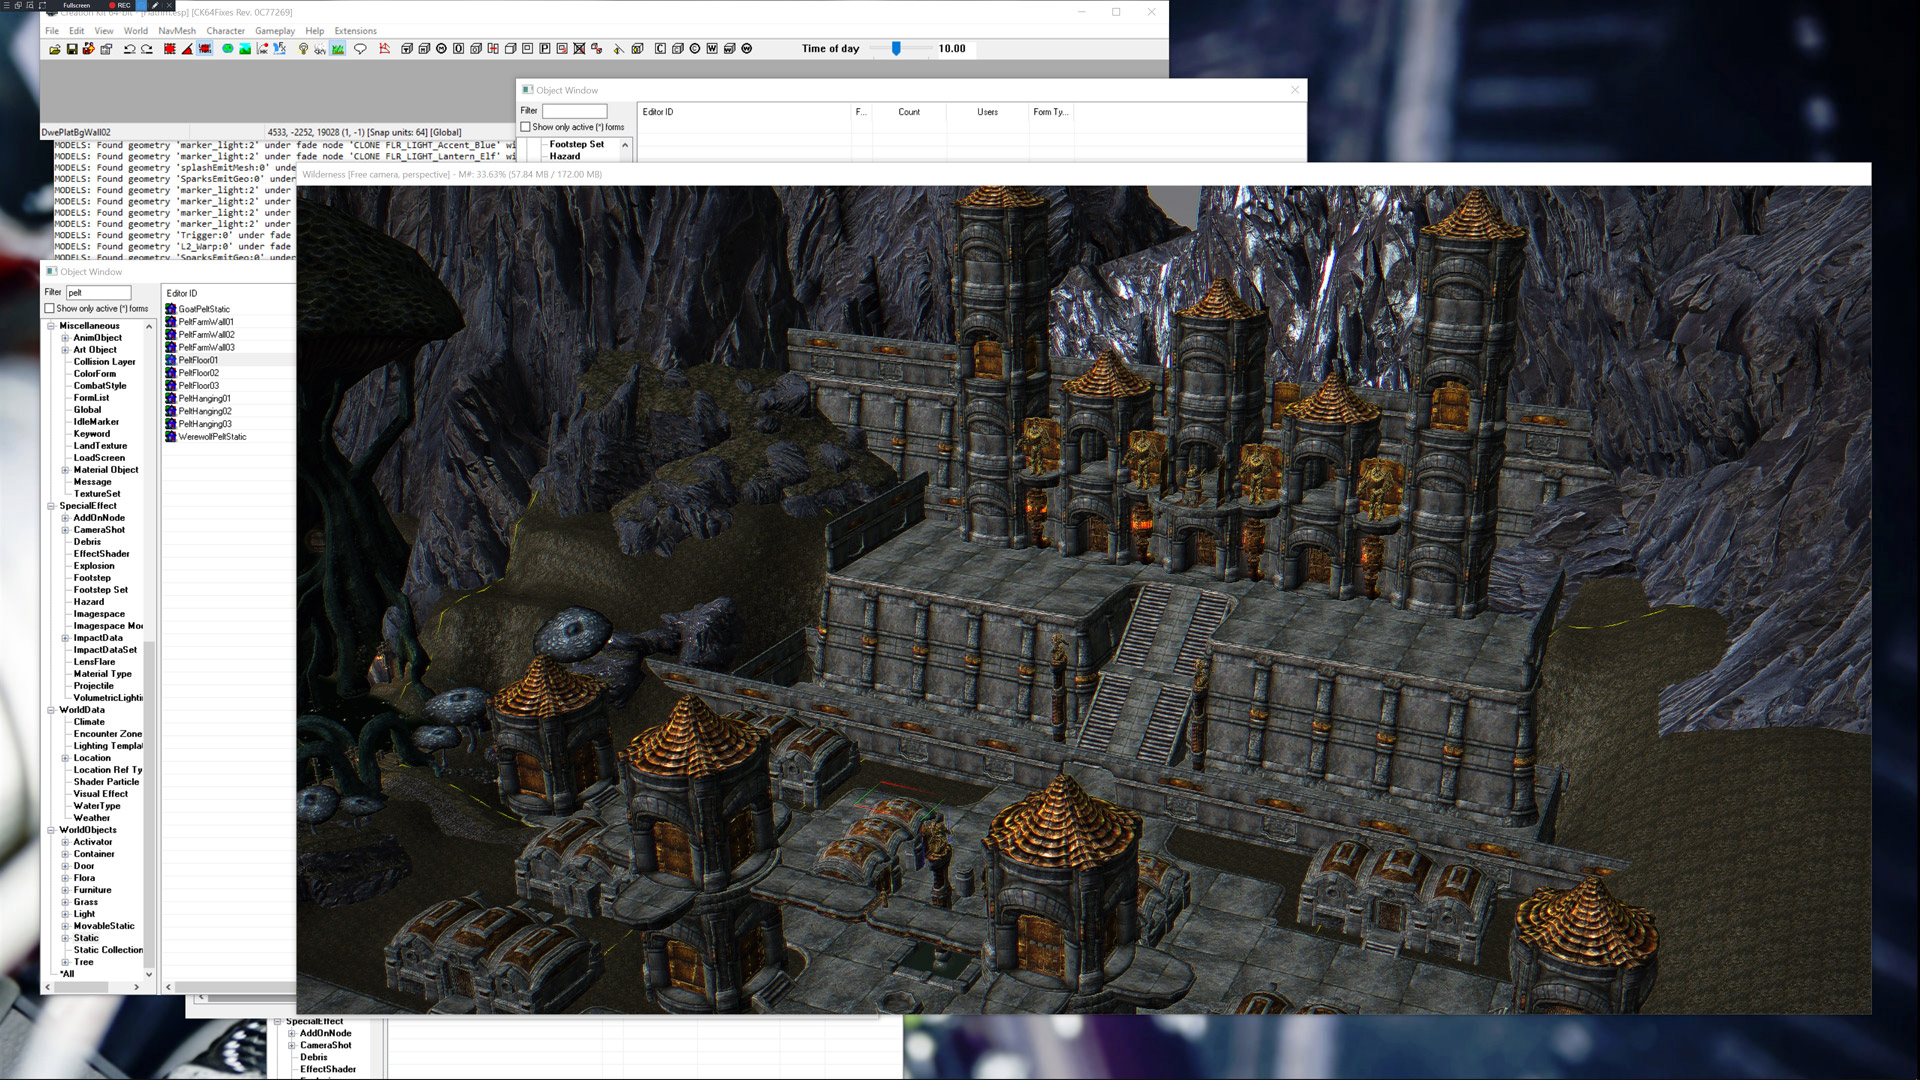
Task: Expand the Material Object tree node
Action: (65, 470)
